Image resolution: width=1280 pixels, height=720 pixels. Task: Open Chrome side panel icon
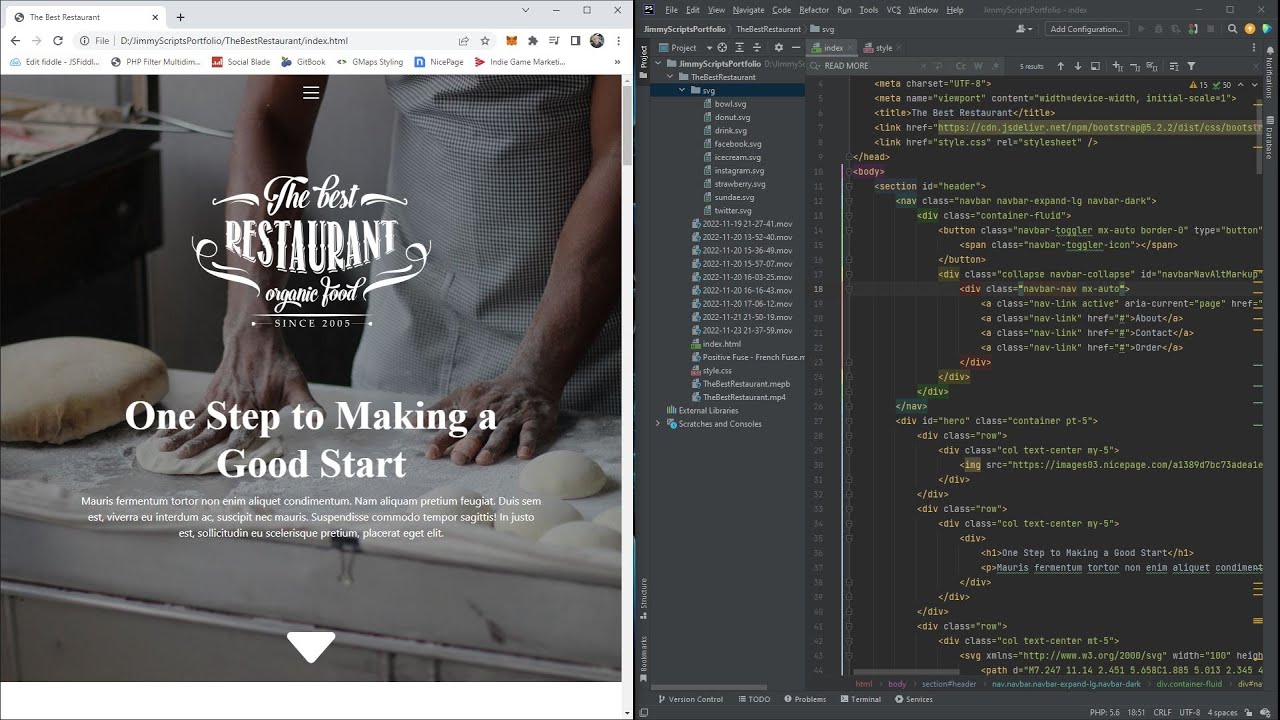575,41
